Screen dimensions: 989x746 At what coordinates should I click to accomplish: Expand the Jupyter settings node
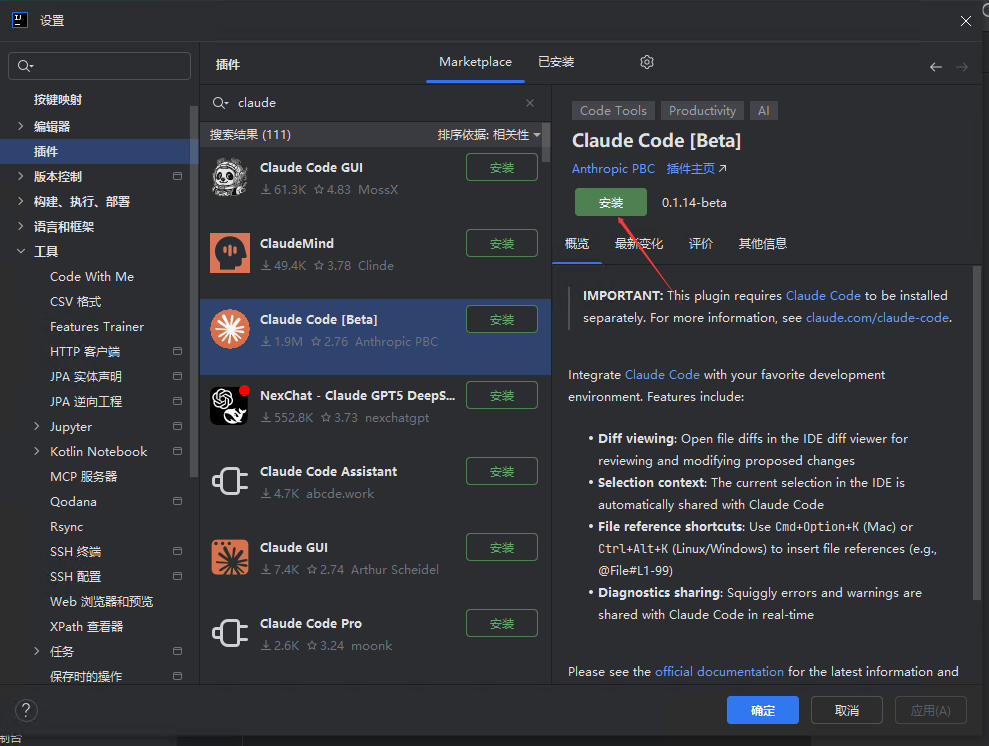click(x=37, y=427)
